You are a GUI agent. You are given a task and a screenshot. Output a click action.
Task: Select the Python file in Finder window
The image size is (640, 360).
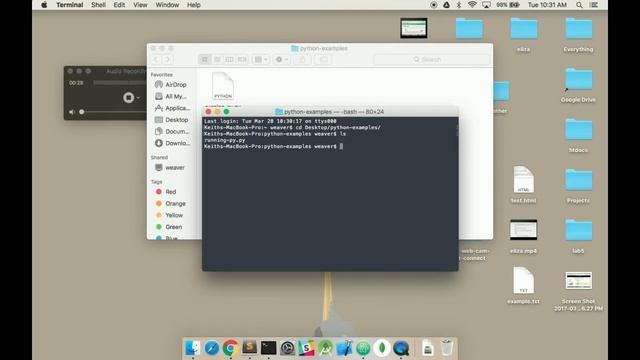pos(222,87)
